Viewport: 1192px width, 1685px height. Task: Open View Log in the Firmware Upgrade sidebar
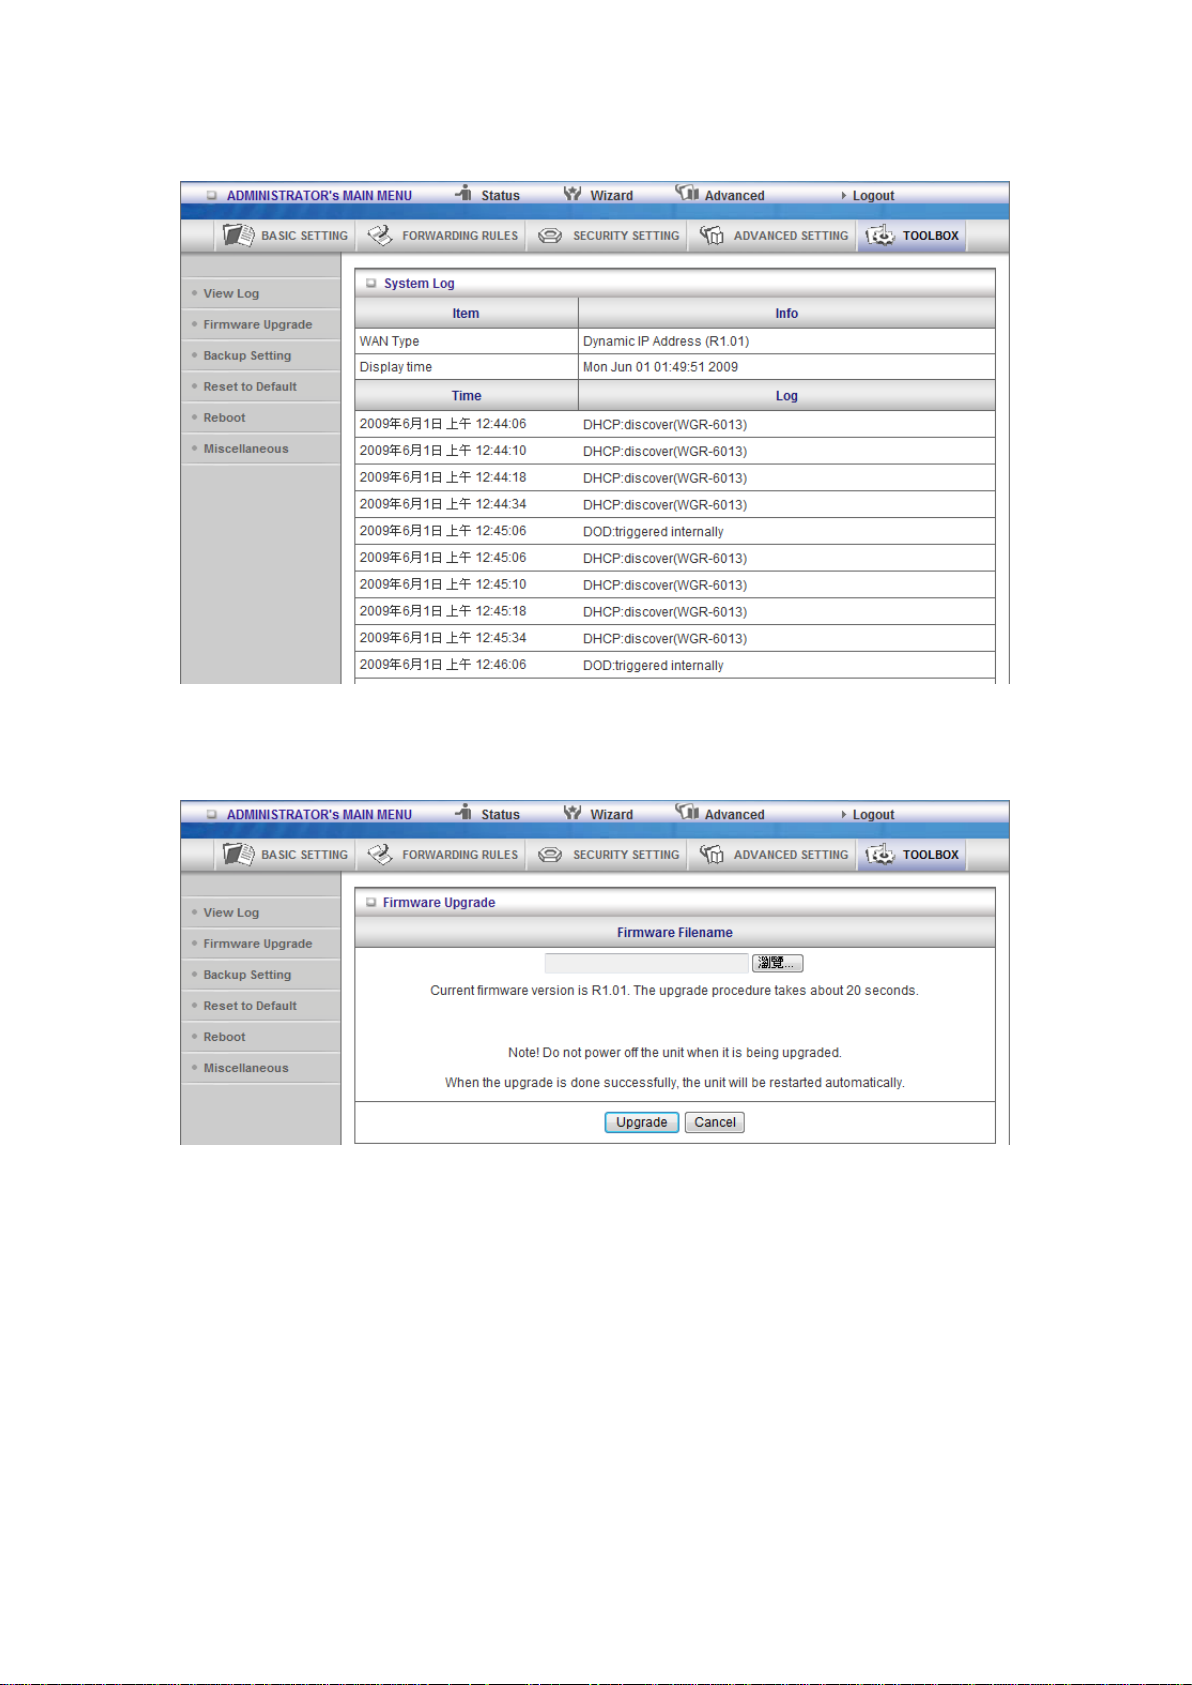[x=231, y=913]
